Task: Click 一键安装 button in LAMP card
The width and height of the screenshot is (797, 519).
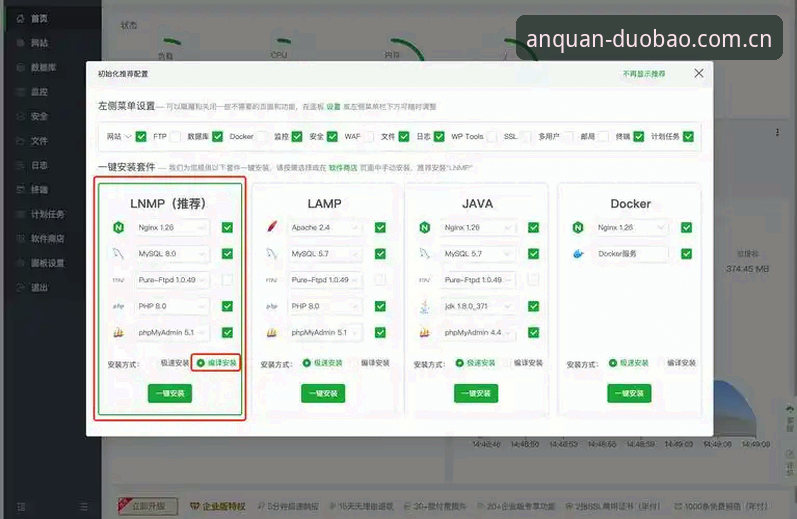Action: click(323, 393)
